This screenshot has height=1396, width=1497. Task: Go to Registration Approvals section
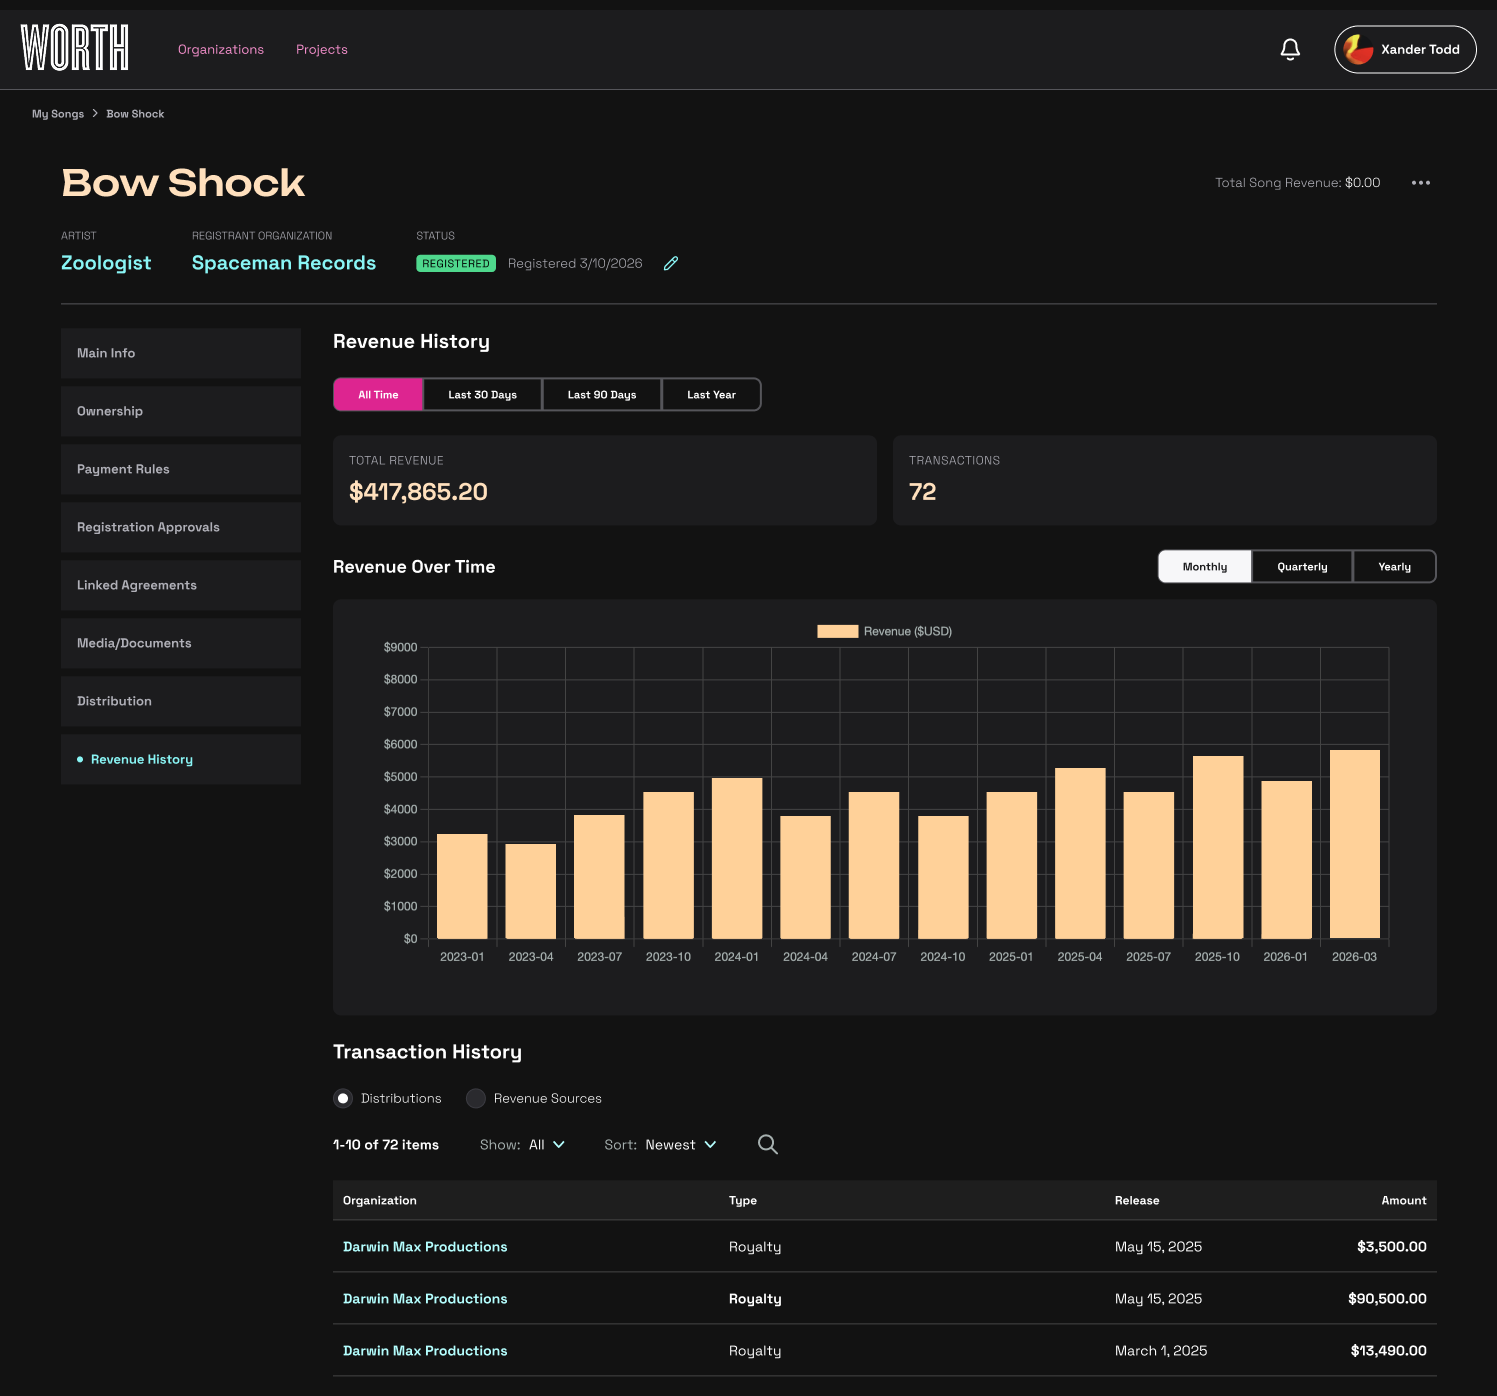(x=181, y=527)
